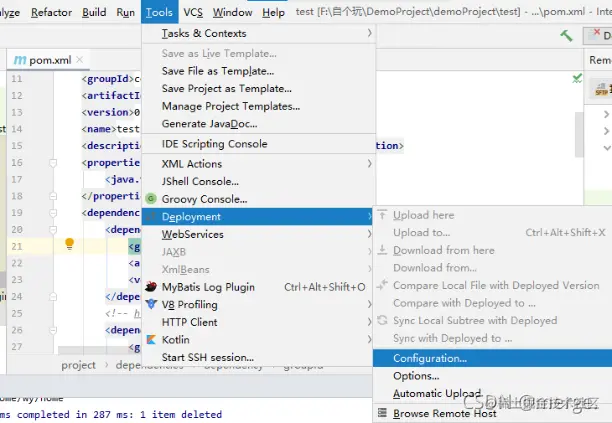Expand the WebServices submenu arrow
The image size is (612, 423).
(369, 234)
